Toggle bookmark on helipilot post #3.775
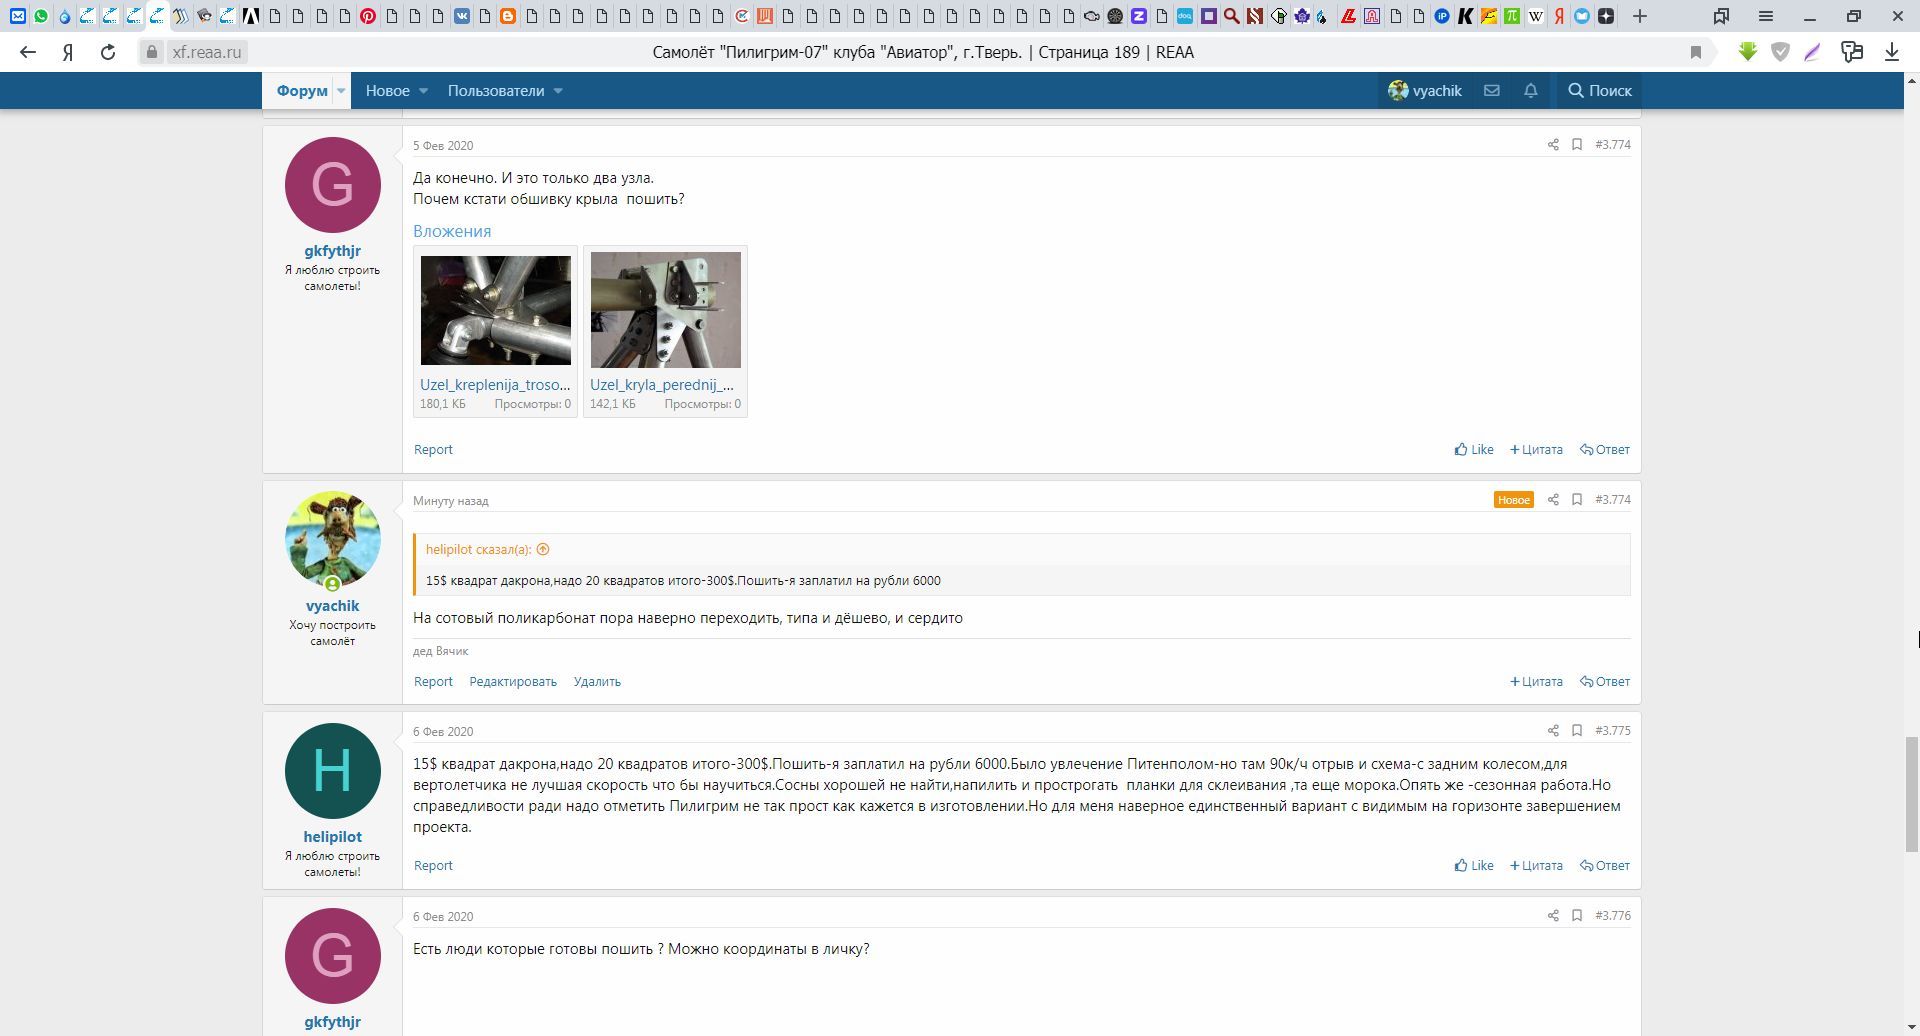Screen dimensions: 1920x1036 pyautogui.click(x=1577, y=731)
